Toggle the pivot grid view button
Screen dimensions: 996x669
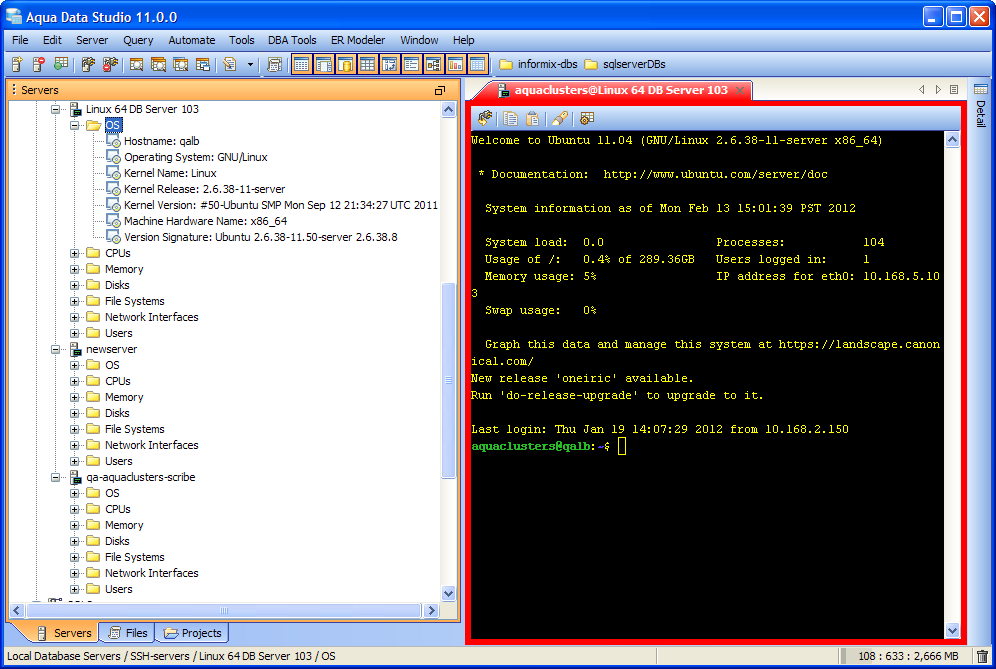[x=389, y=64]
